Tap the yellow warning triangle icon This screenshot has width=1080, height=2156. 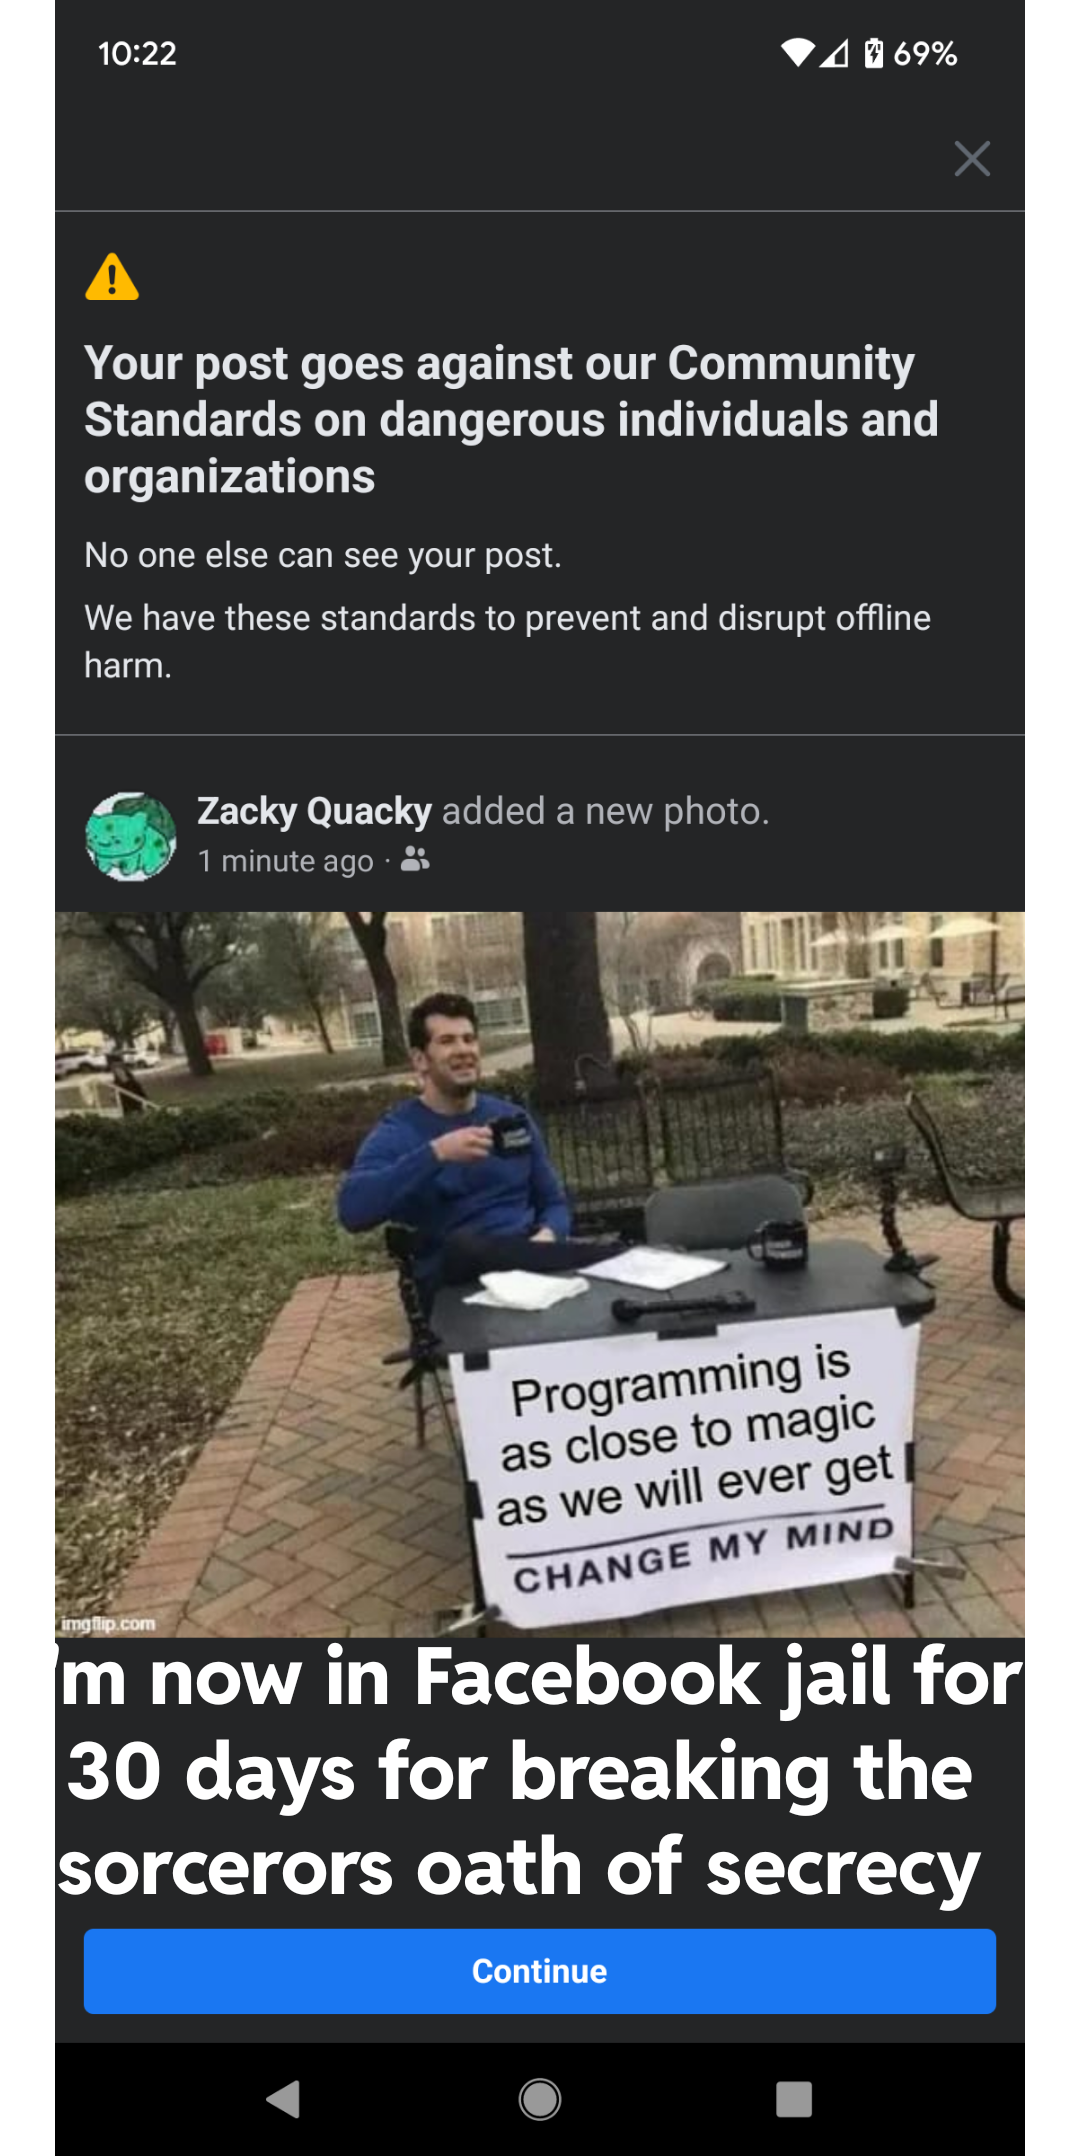click(x=112, y=277)
